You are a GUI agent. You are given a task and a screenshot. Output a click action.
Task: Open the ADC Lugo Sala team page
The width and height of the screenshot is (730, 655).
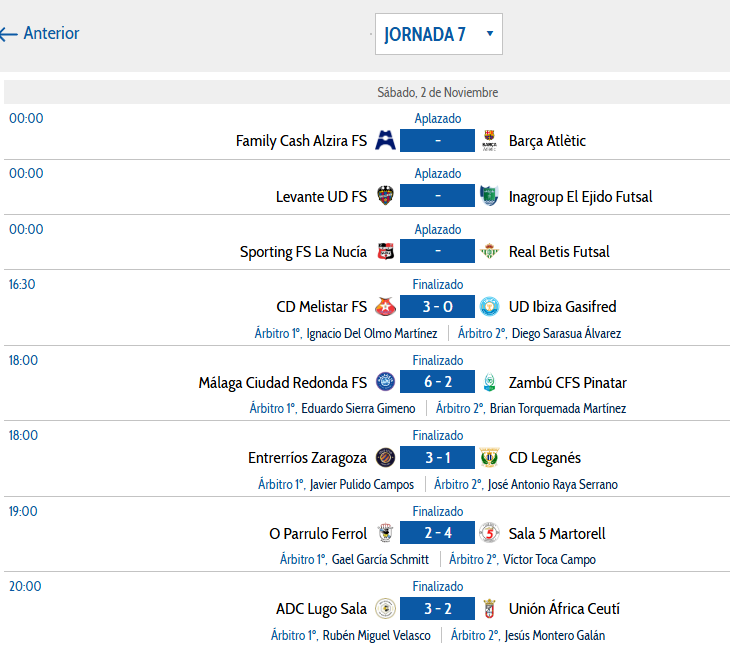(321, 609)
